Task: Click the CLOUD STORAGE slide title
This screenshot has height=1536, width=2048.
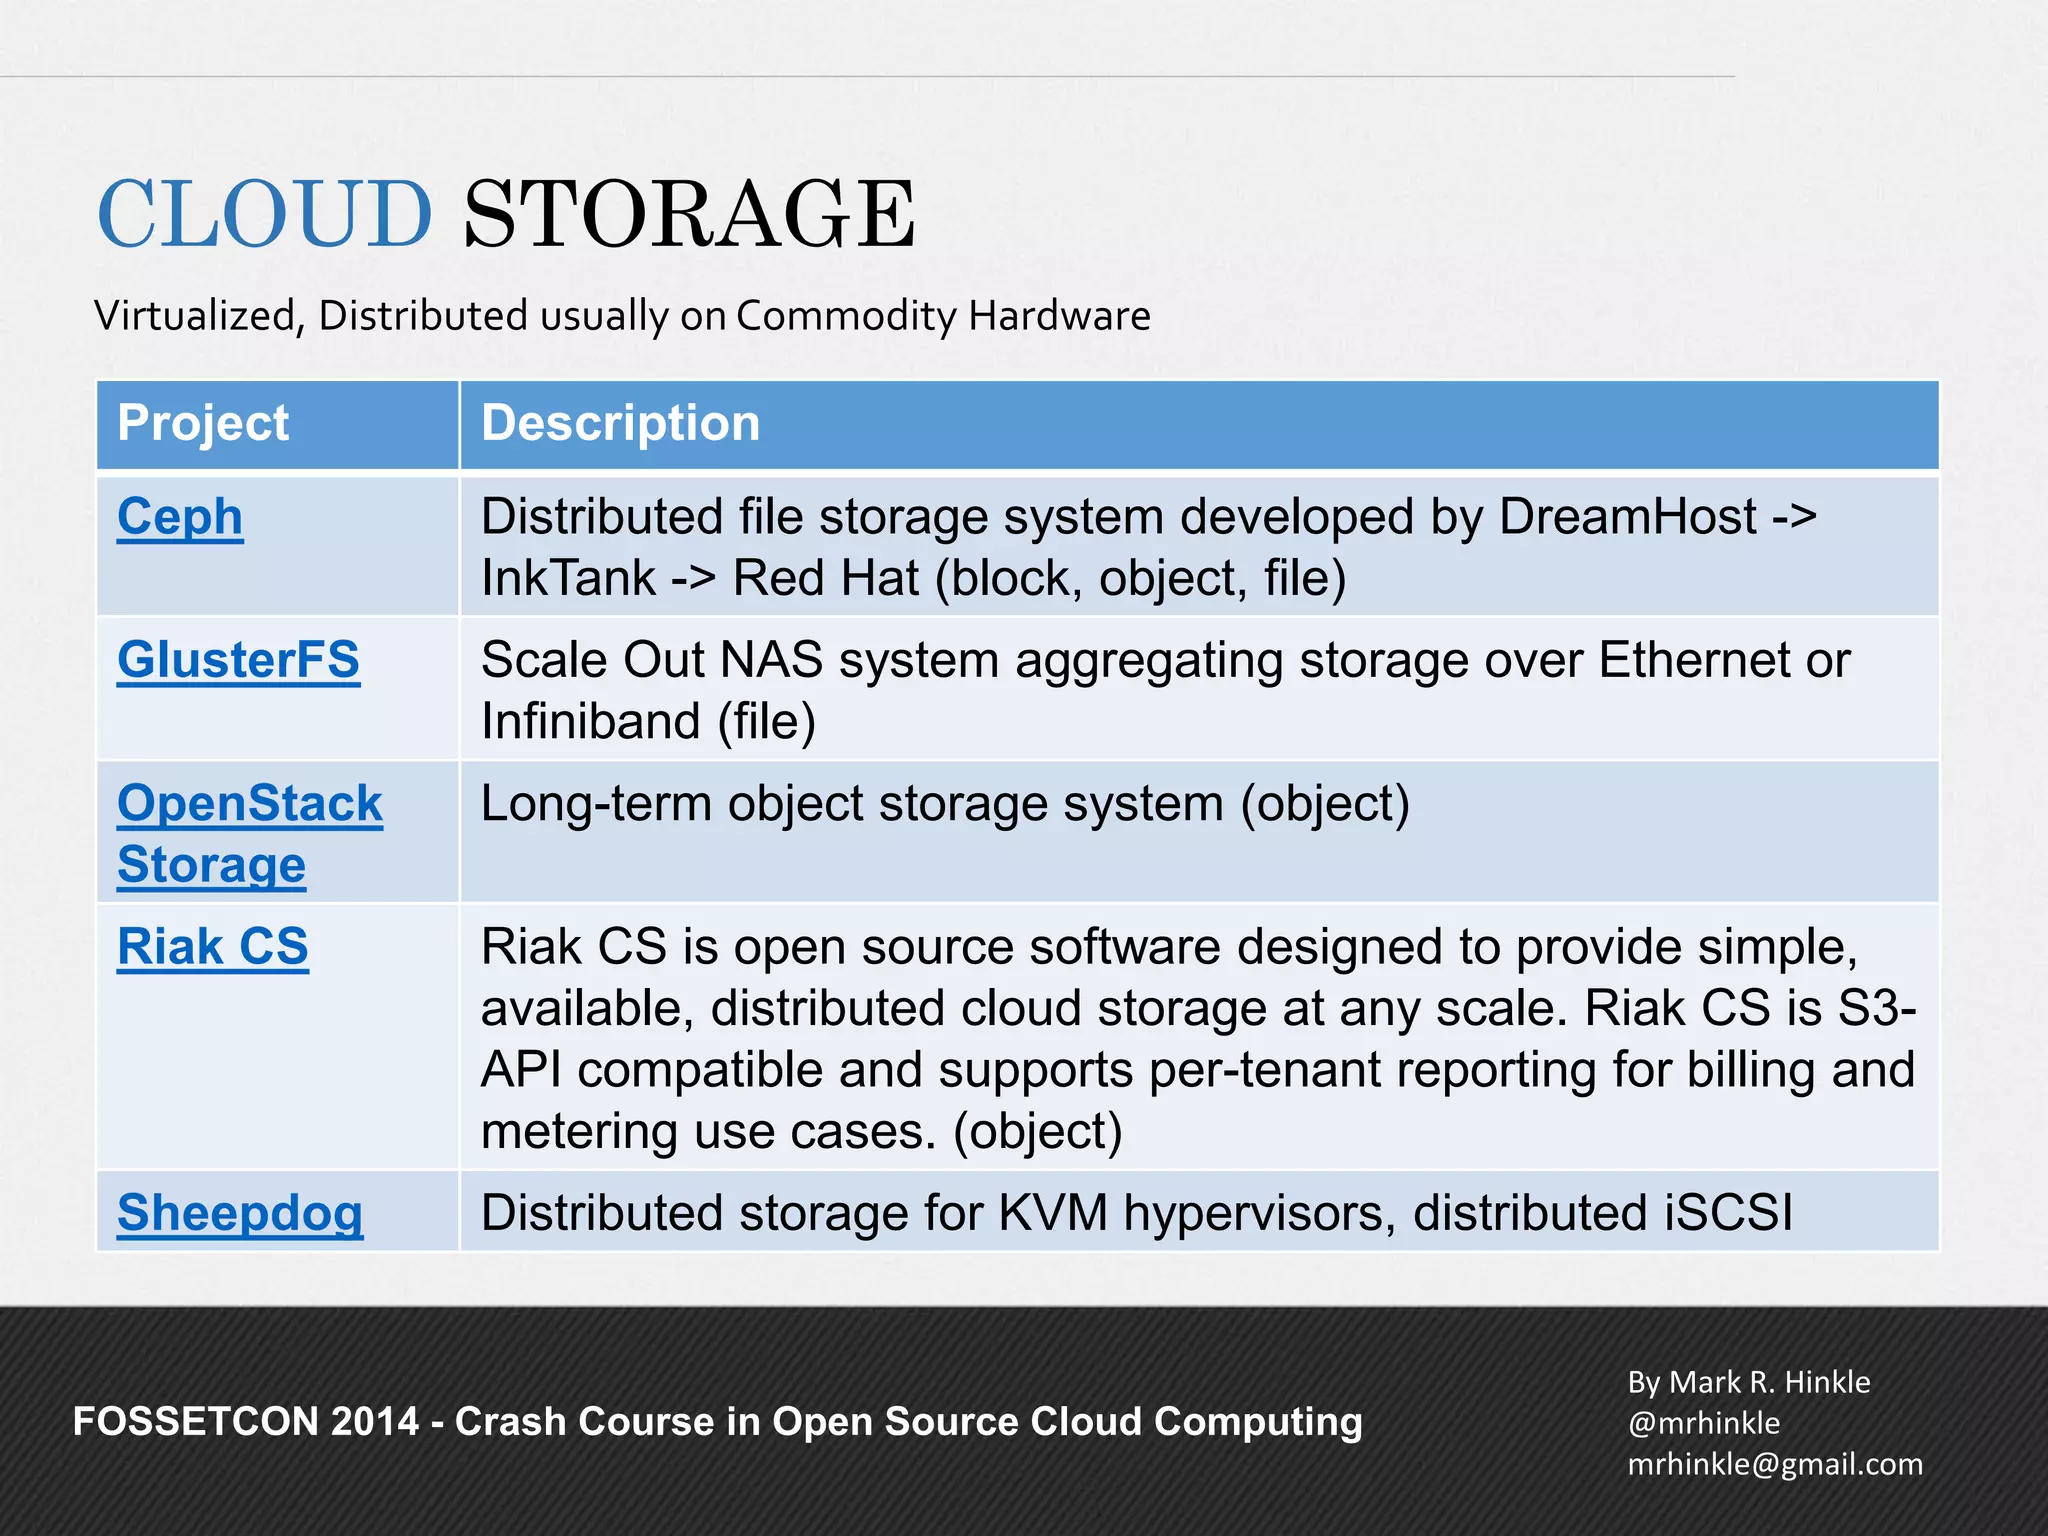Action: (x=505, y=214)
